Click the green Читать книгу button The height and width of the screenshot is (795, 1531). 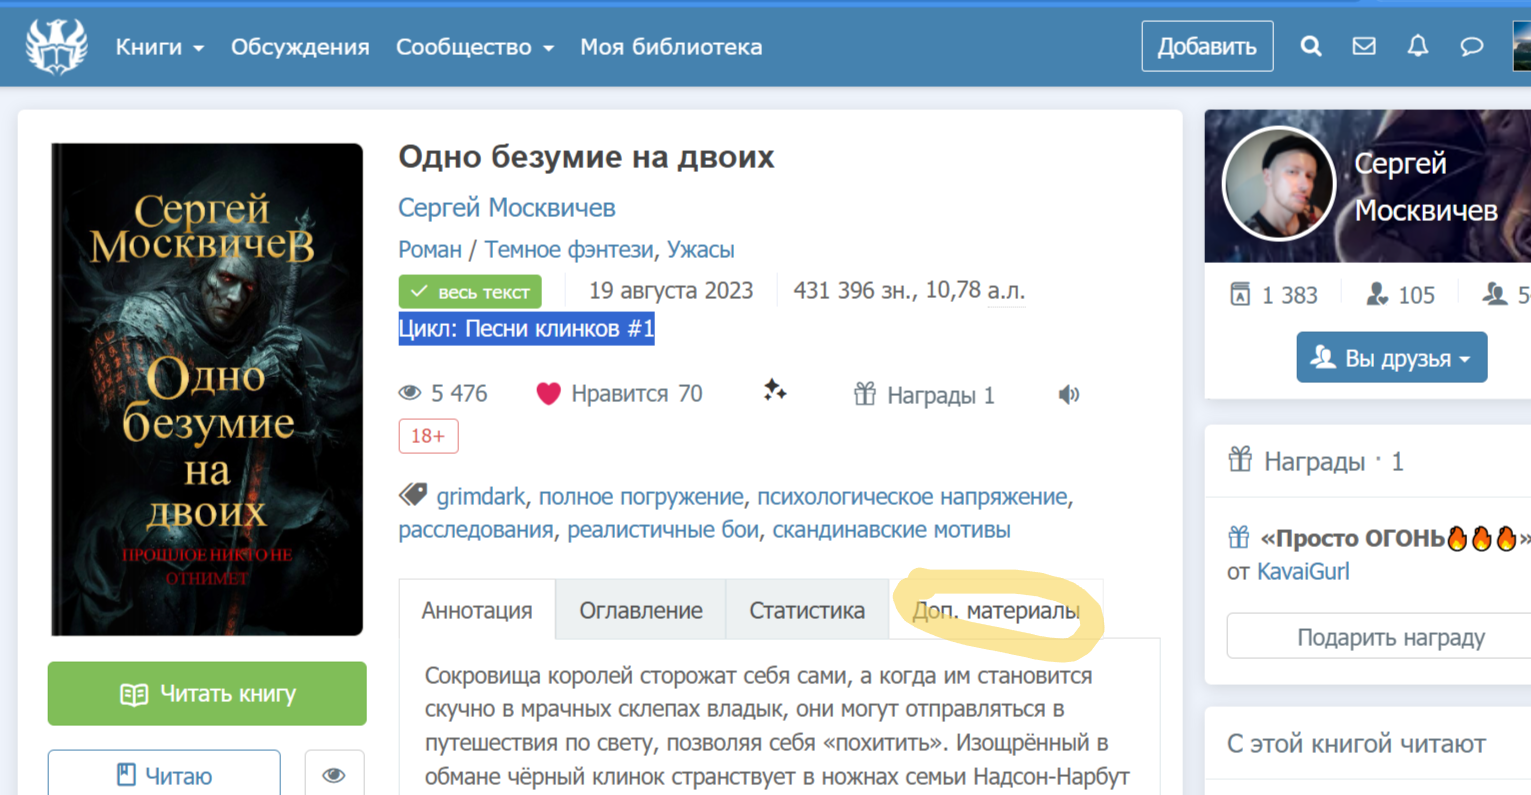(x=207, y=693)
